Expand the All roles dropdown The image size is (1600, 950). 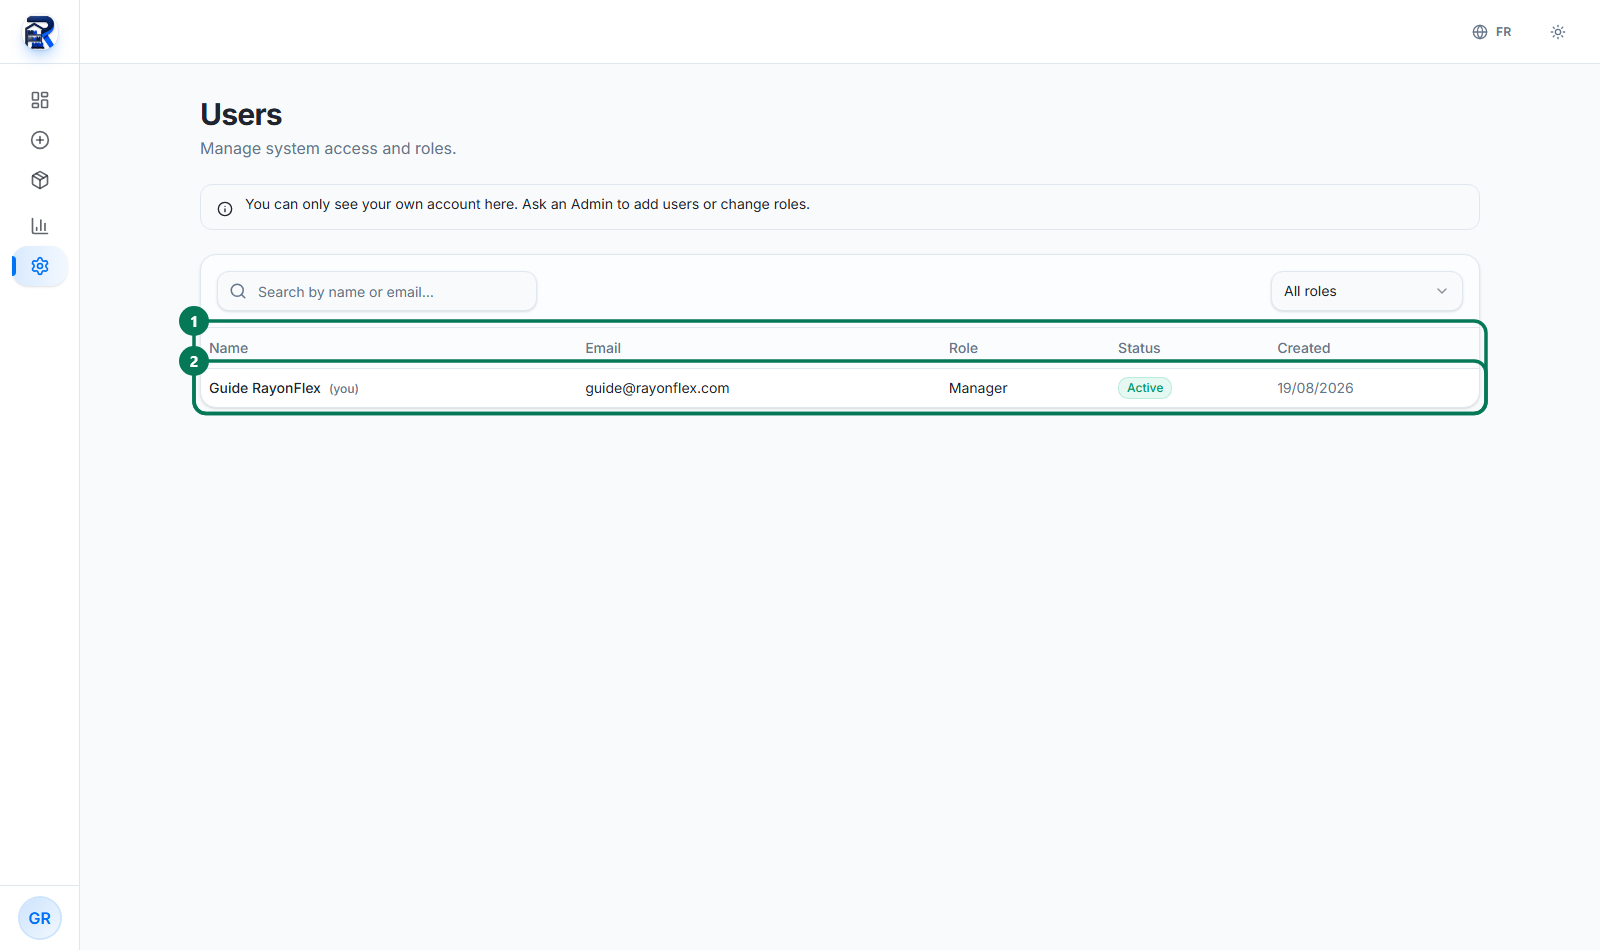(1367, 291)
